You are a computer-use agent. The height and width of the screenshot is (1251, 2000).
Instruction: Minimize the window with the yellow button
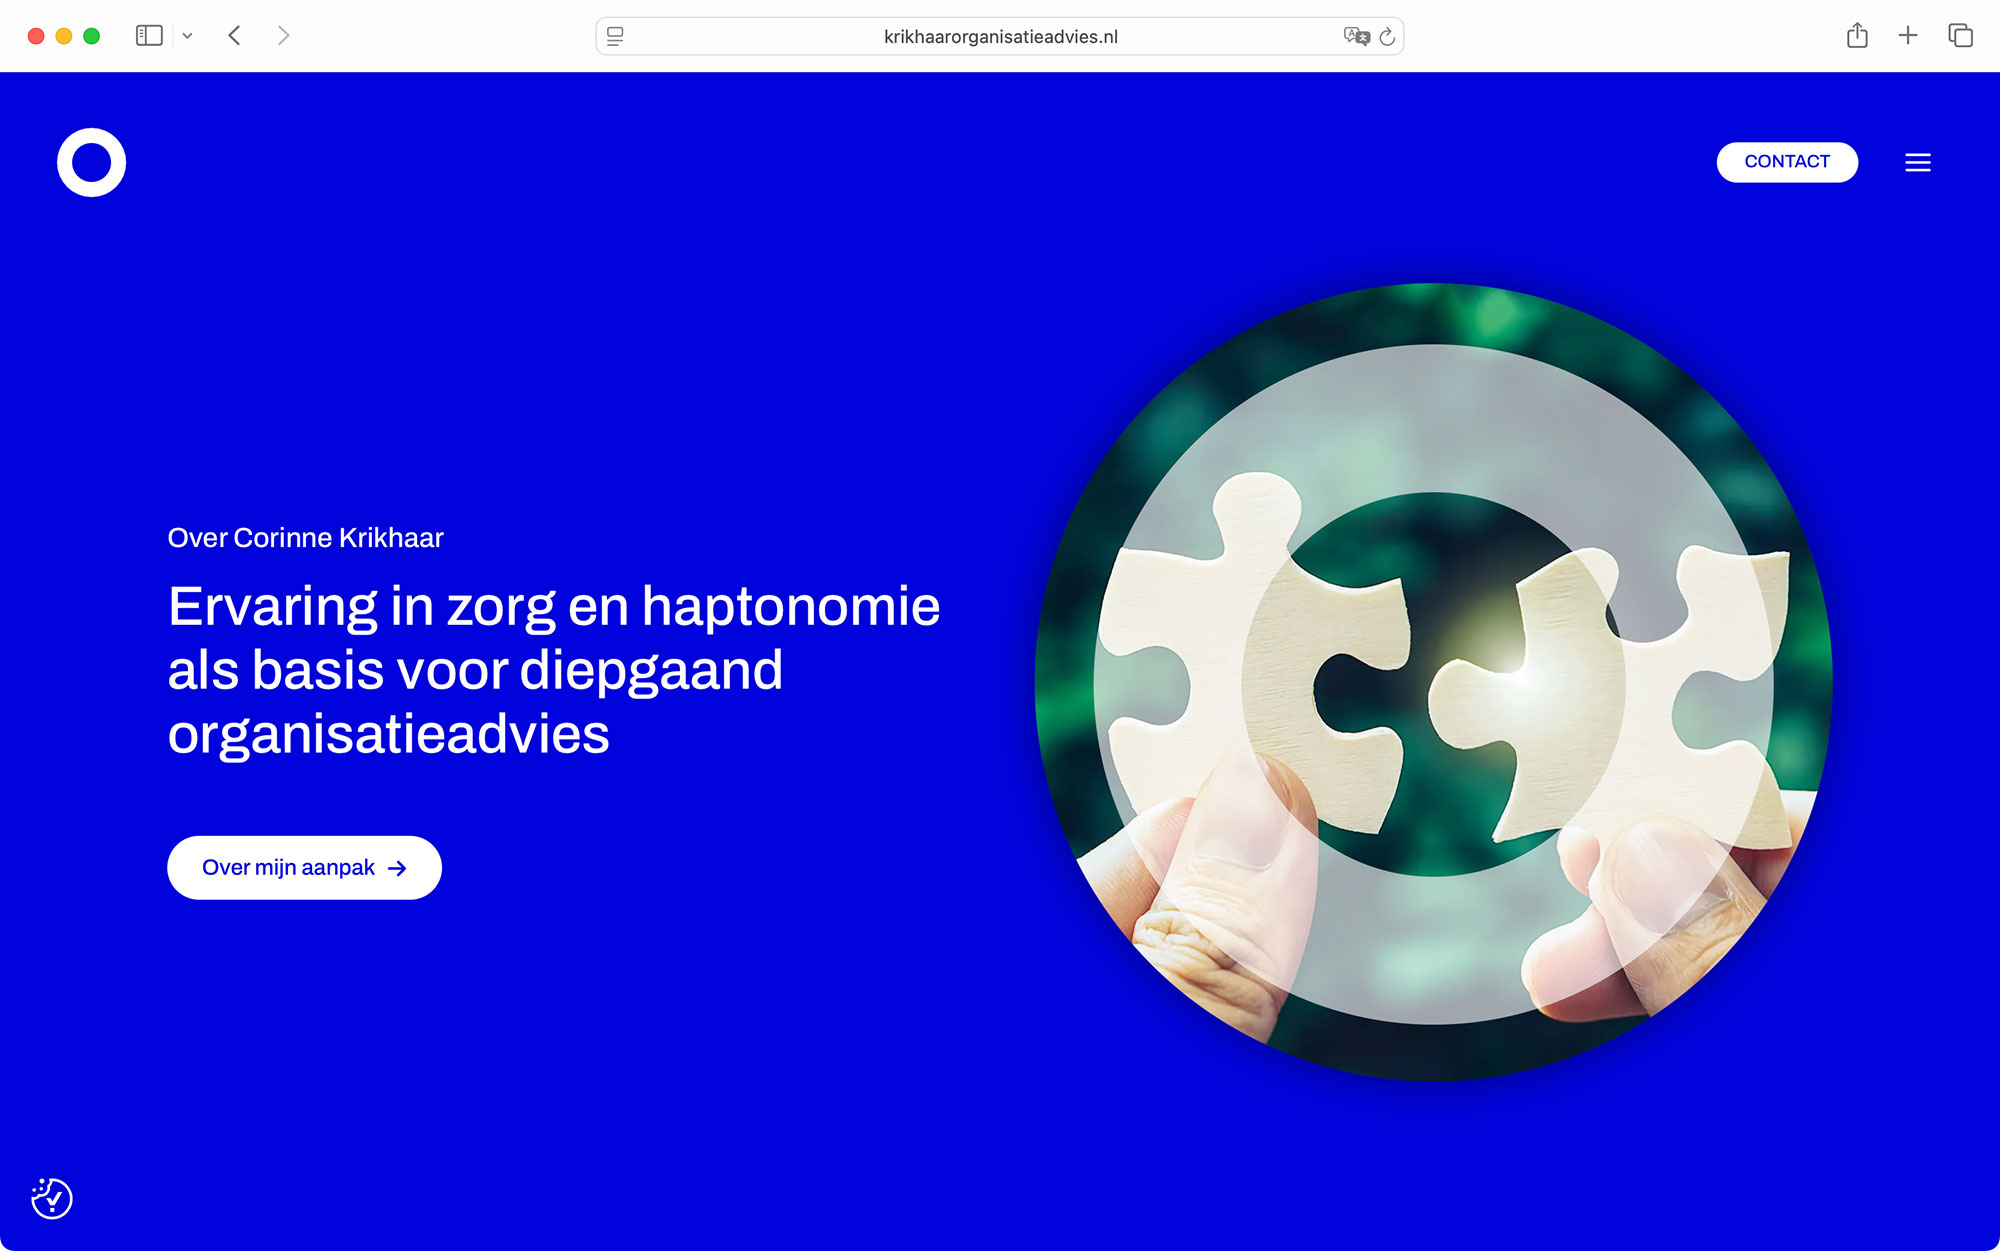click(63, 34)
